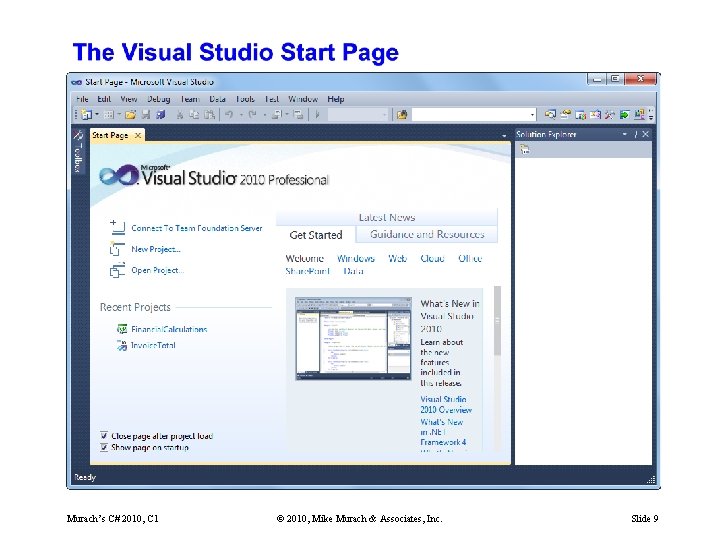Click What's New in .NET Framework 4 link
Image resolution: width=720 pixels, height=540 pixels.
(x=443, y=432)
